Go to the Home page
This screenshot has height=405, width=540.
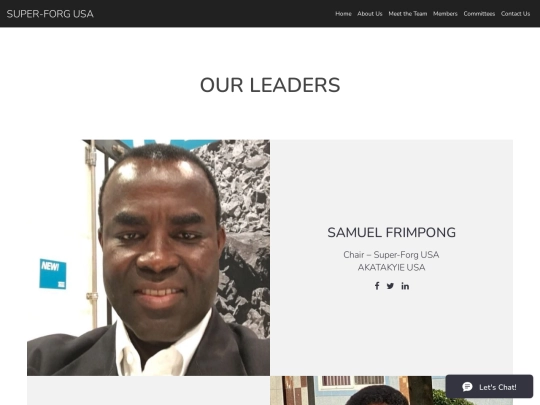343,14
